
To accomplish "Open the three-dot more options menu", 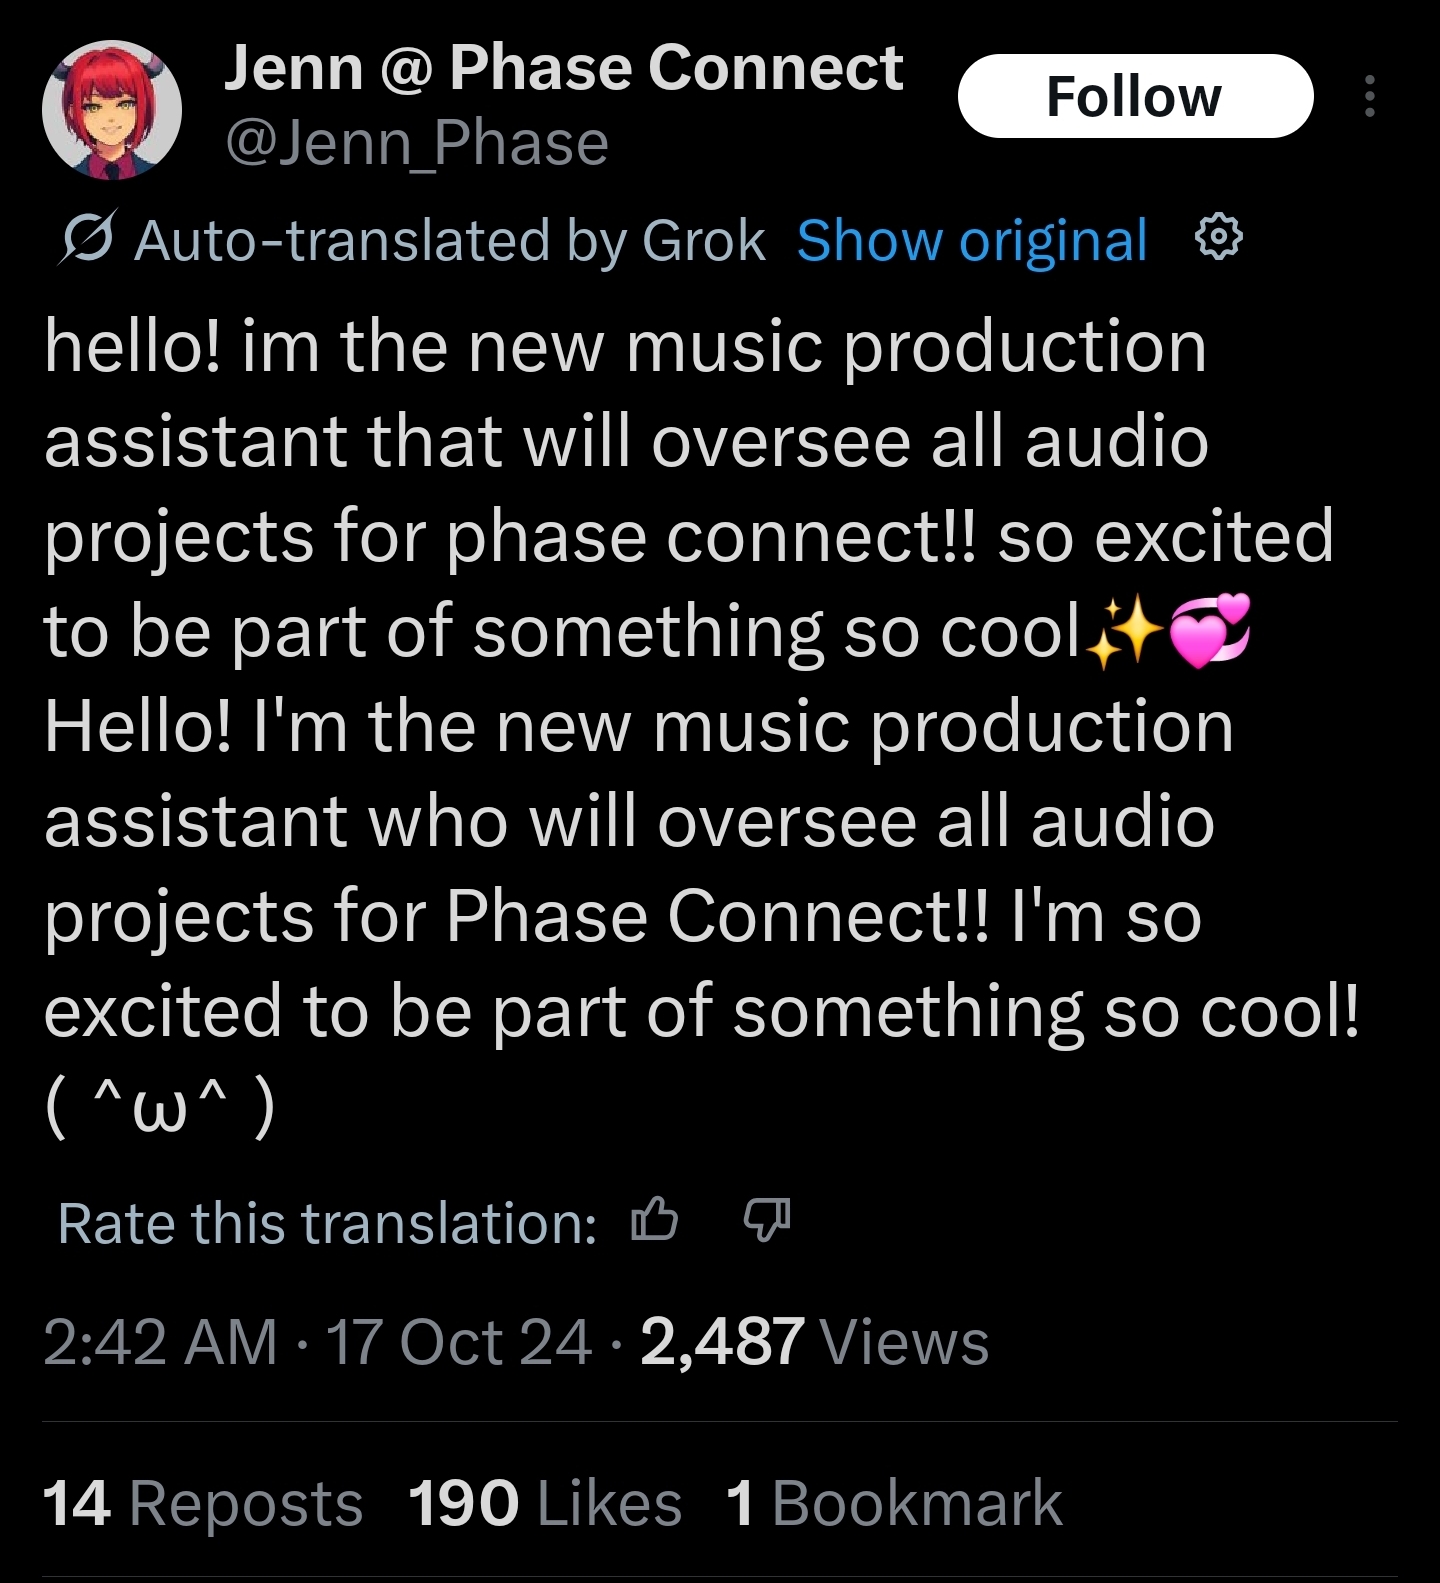I will click(1369, 96).
